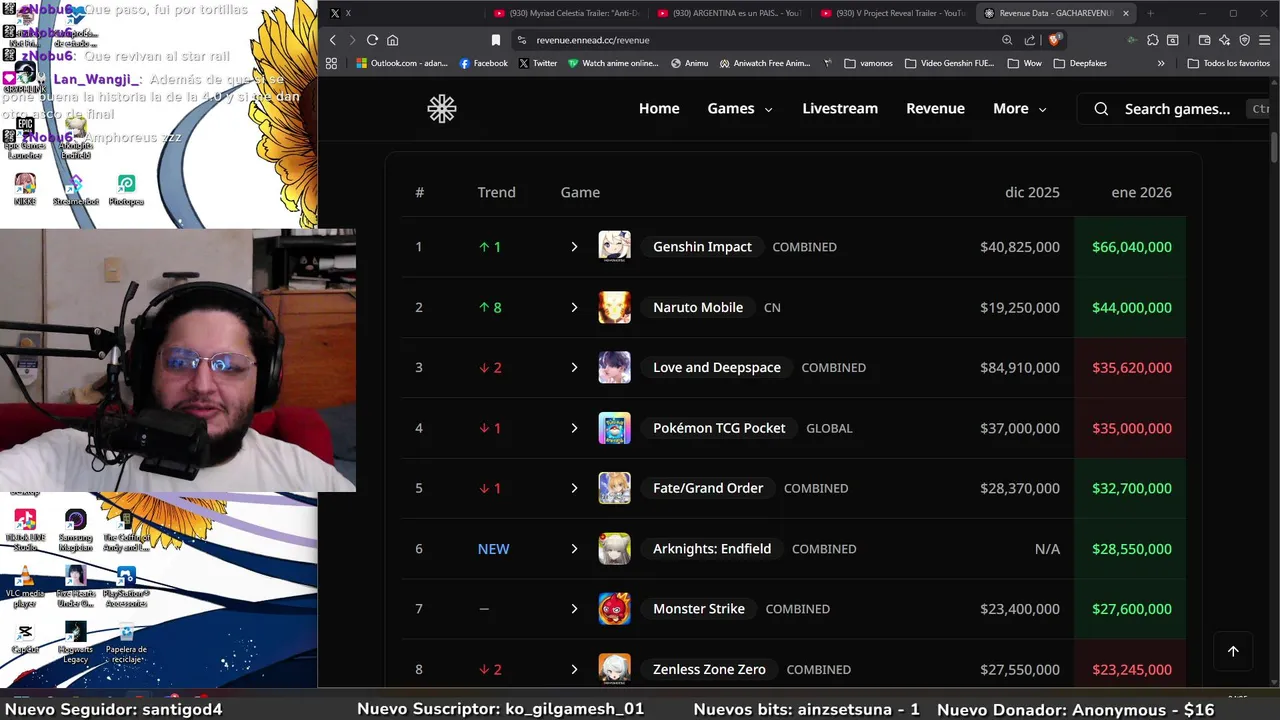1280x720 pixels.
Task: Click the Trend column header
Action: click(x=496, y=192)
